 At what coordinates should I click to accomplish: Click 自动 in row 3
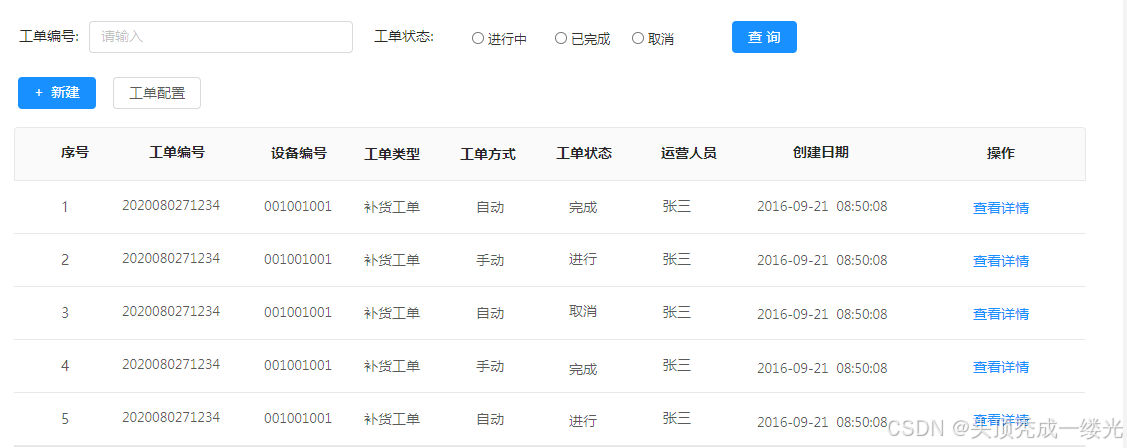pos(490,314)
